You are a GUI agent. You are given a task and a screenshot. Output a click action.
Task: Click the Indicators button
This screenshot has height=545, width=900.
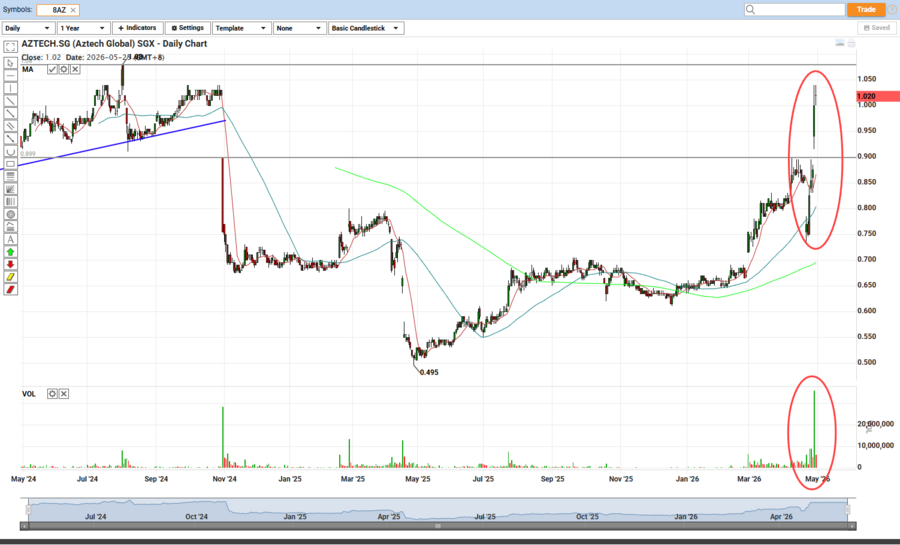(137, 28)
